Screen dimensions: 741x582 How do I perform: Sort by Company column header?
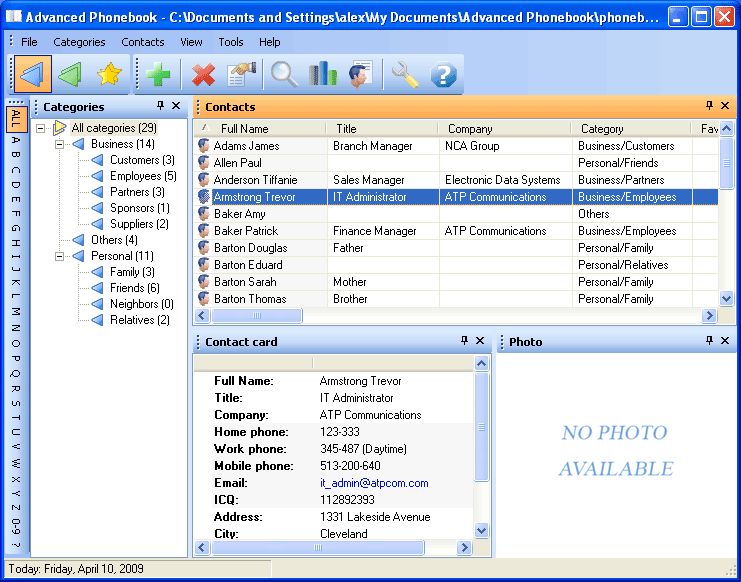(504, 128)
